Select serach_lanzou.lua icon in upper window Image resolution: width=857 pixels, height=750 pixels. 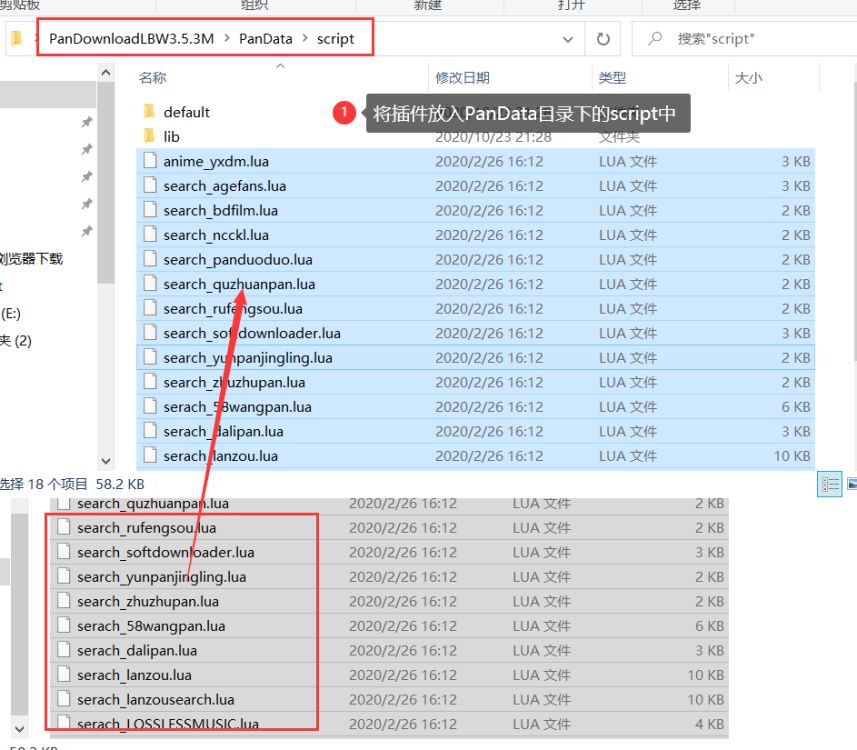click(150, 455)
